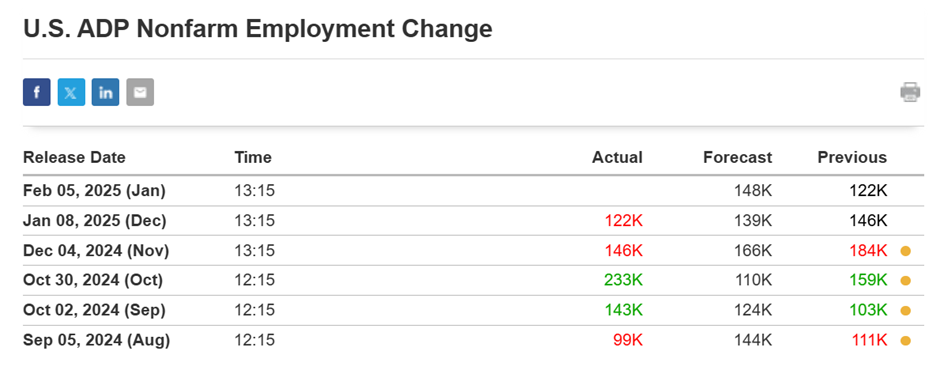Share via the LinkedIn icon

pyautogui.click(x=106, y=92)
